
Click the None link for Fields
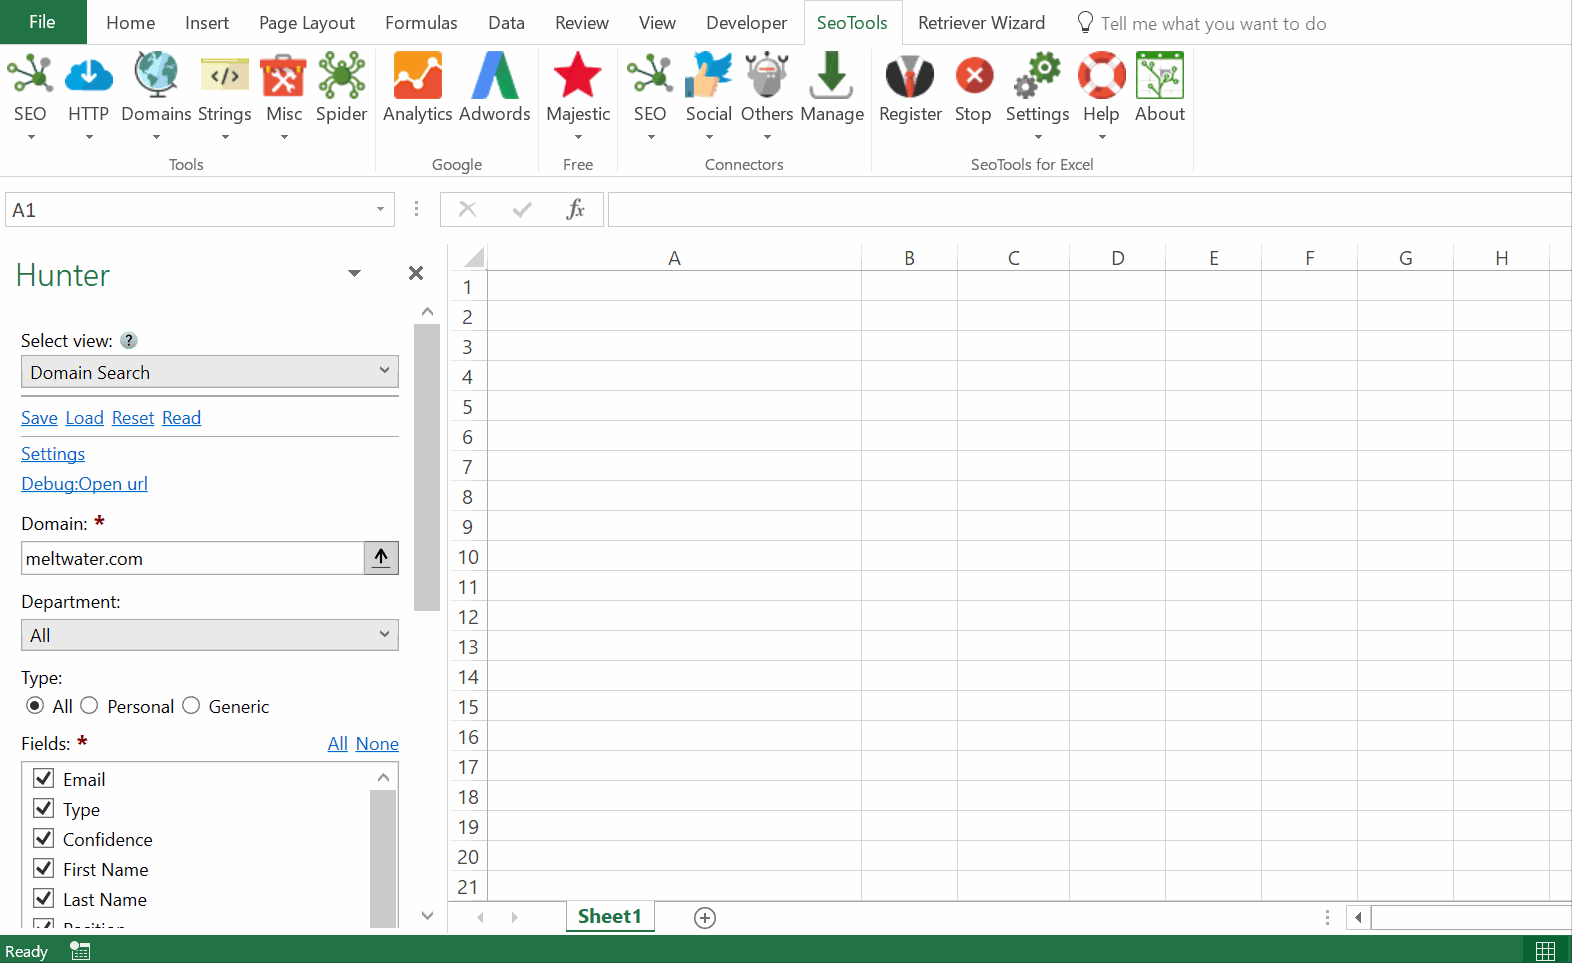tap(377, 744)
